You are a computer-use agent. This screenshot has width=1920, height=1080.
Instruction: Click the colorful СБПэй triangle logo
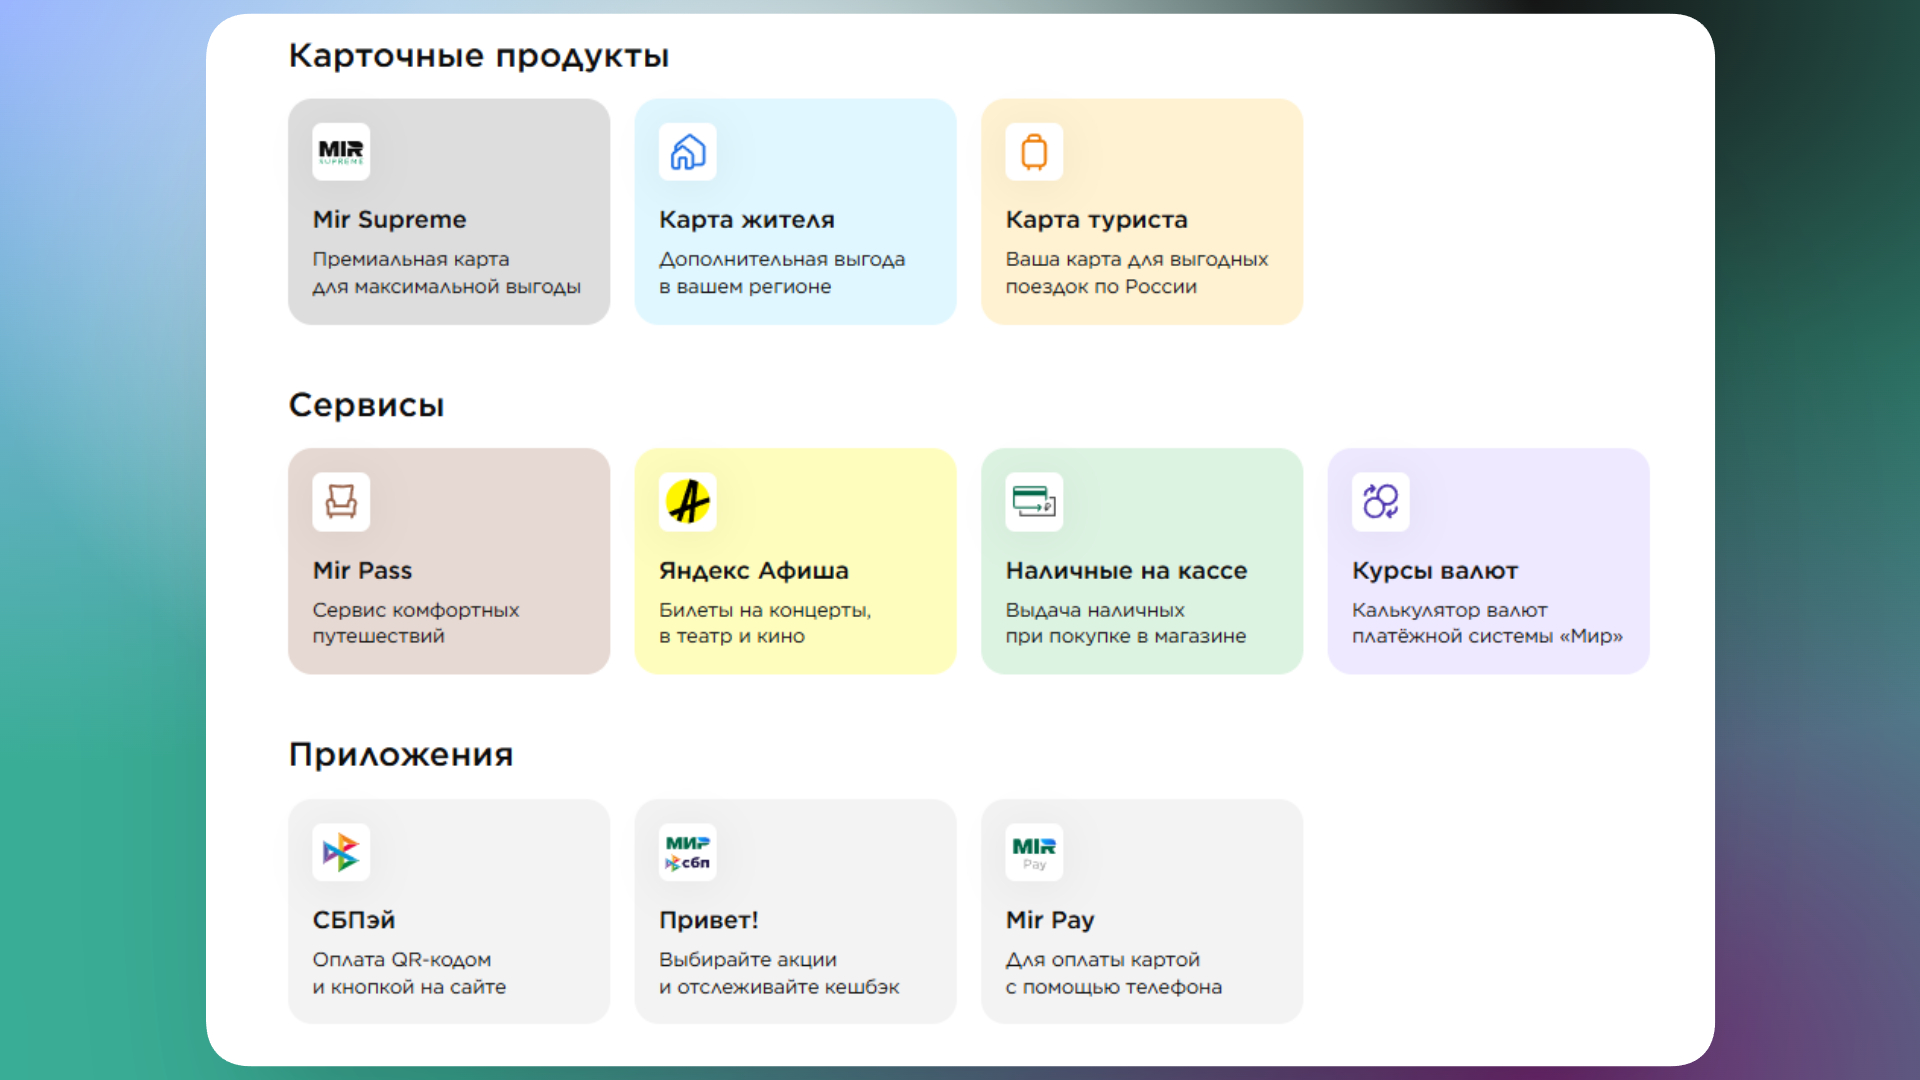(x=341, y=852)
